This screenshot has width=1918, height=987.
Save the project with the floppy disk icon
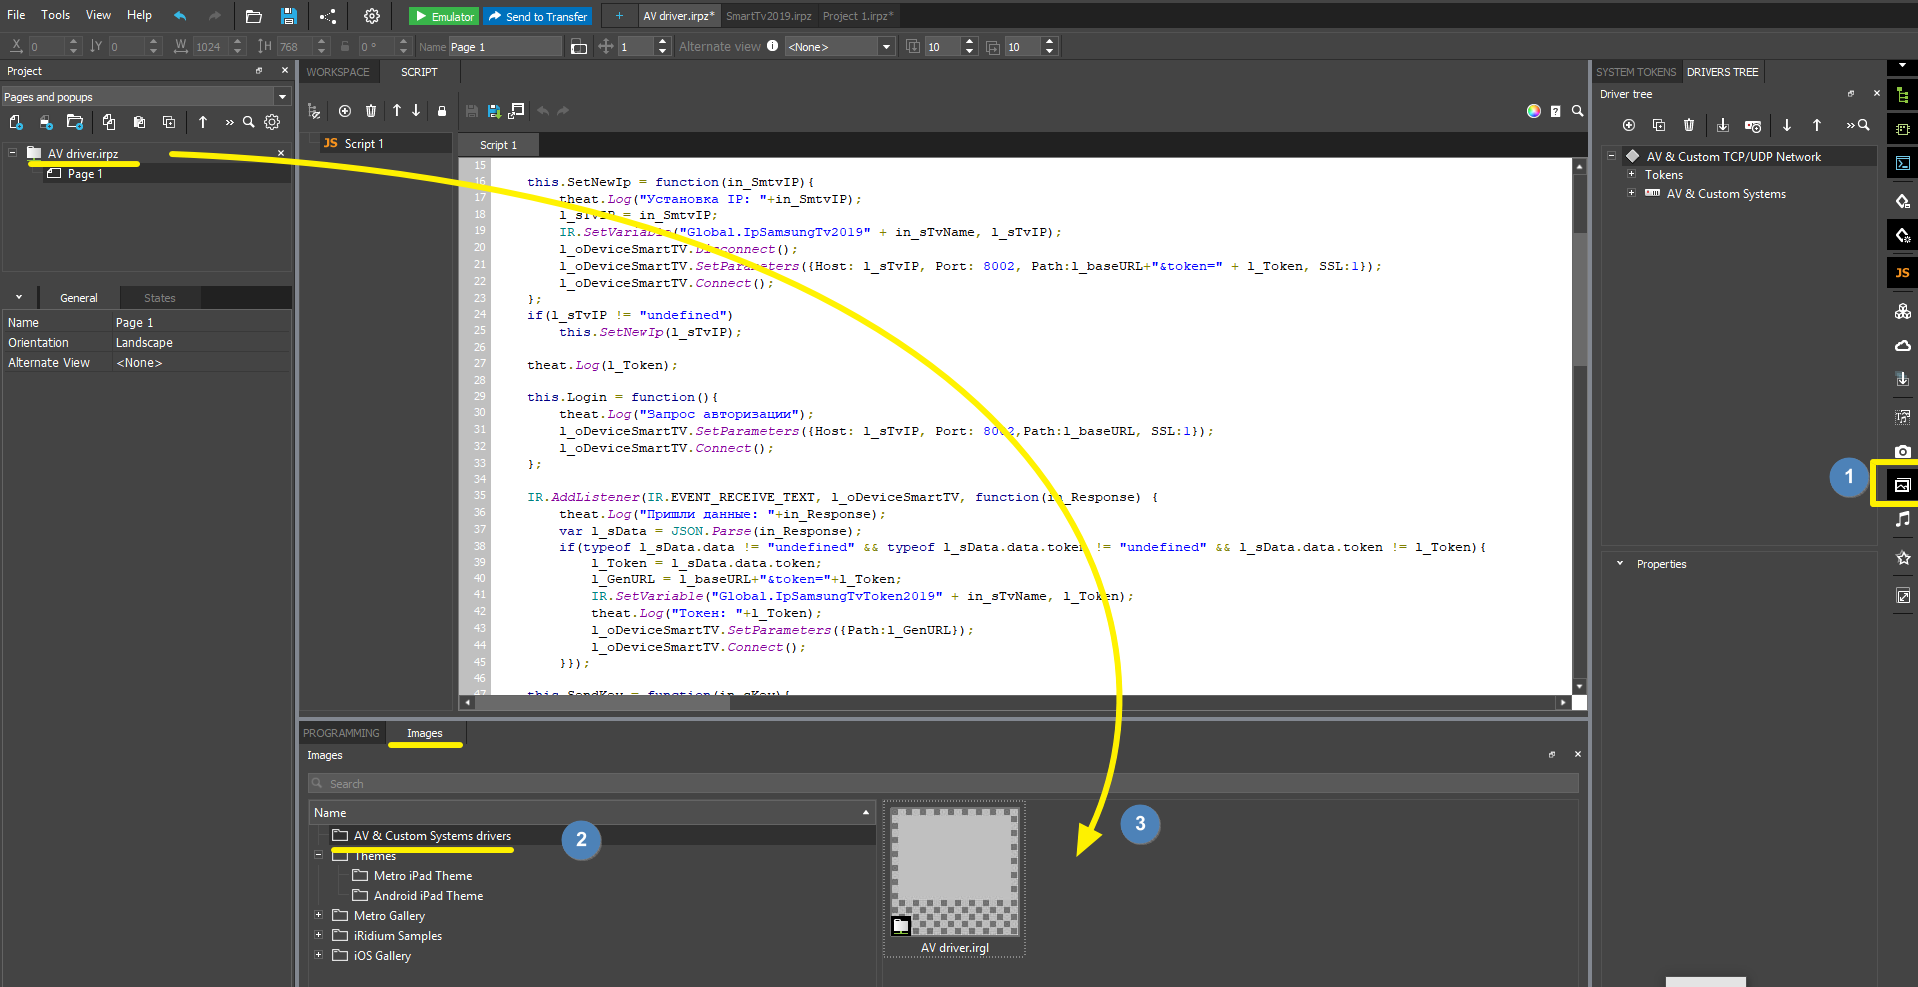(x=288, y=16)
